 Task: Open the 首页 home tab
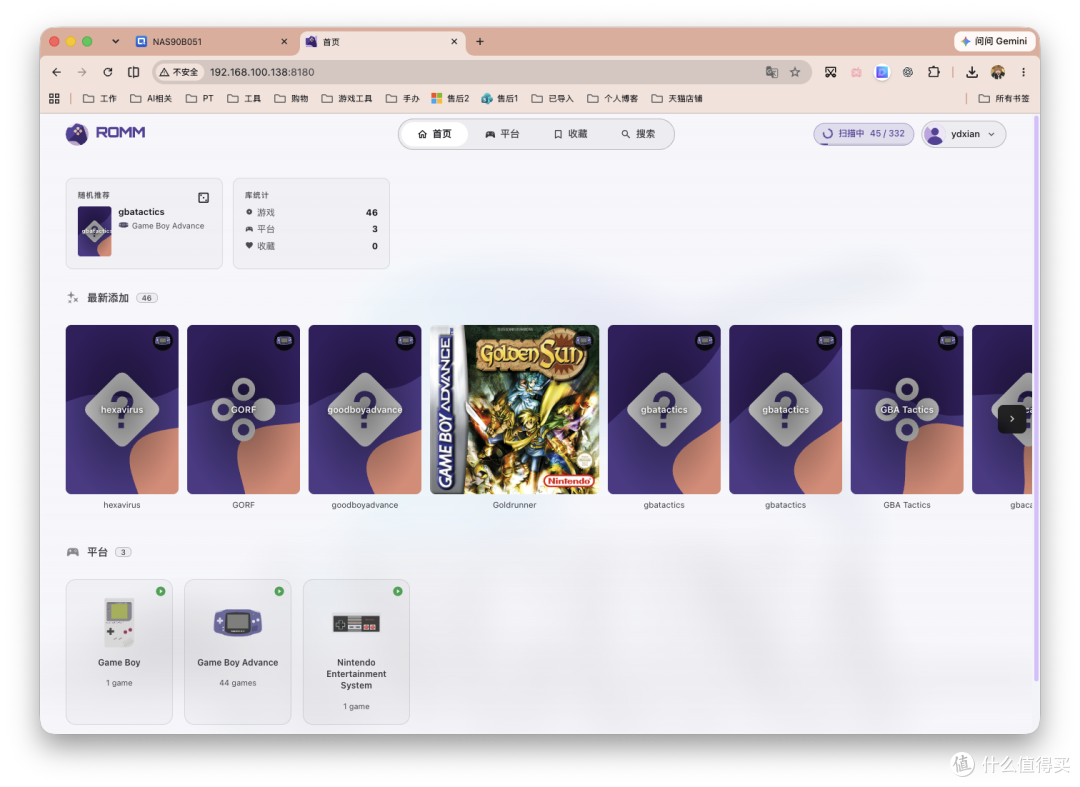coord(435,134)
